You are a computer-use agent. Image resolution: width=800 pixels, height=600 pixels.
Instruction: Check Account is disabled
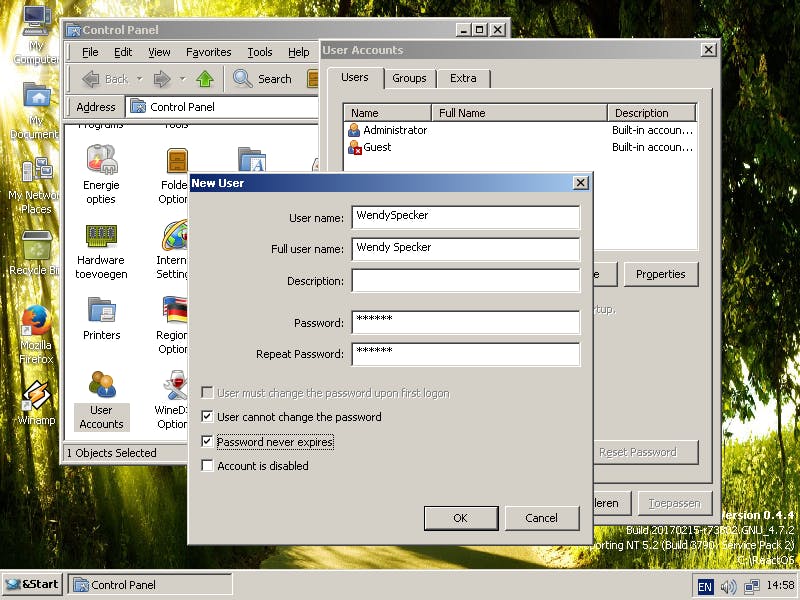[x=207, y=466]
